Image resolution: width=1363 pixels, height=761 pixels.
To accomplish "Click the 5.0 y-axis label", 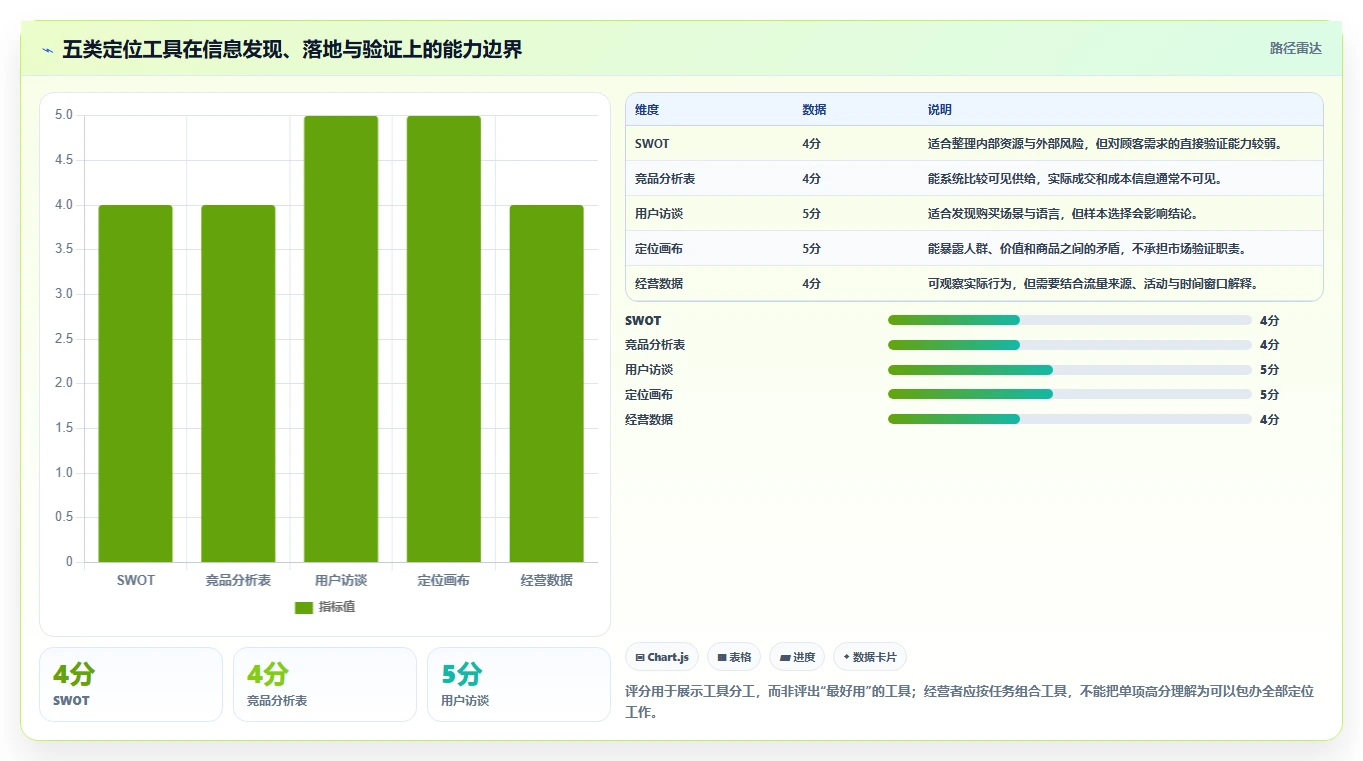I will point(64,115).
